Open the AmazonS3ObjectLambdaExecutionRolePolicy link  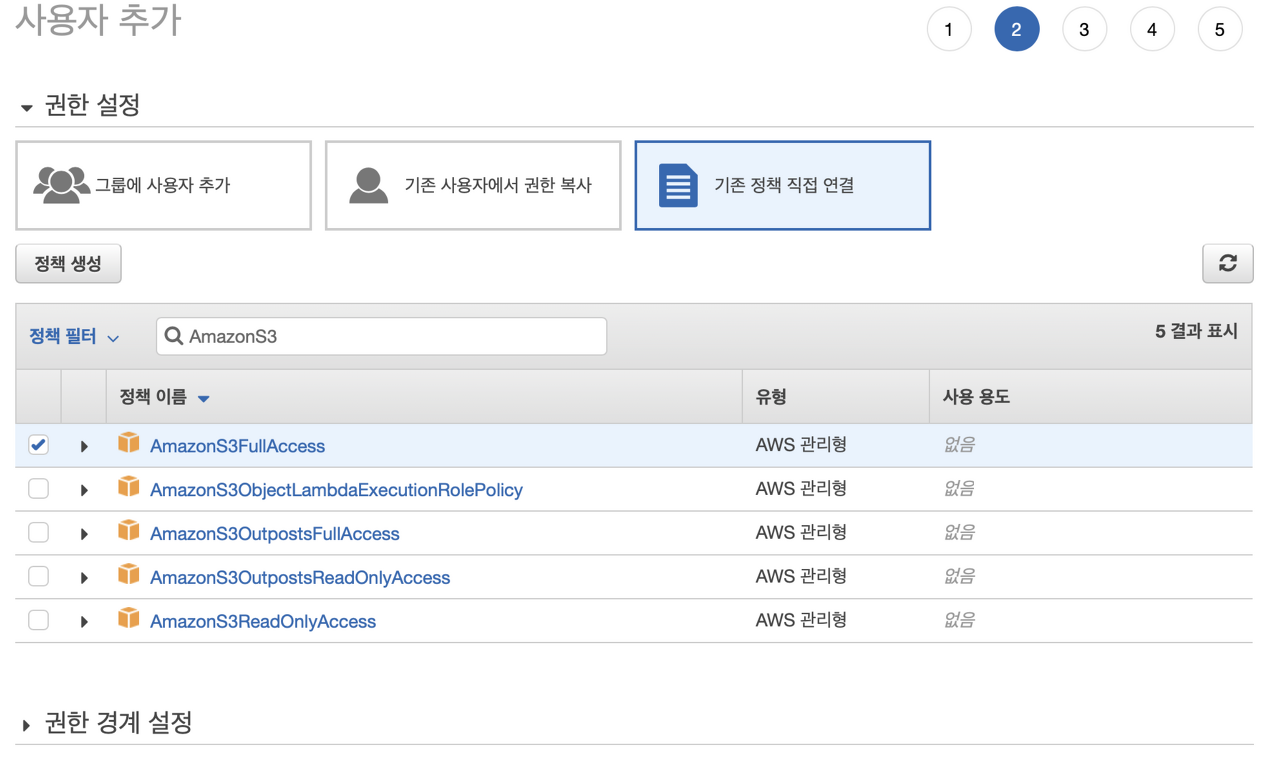point(336,490)
